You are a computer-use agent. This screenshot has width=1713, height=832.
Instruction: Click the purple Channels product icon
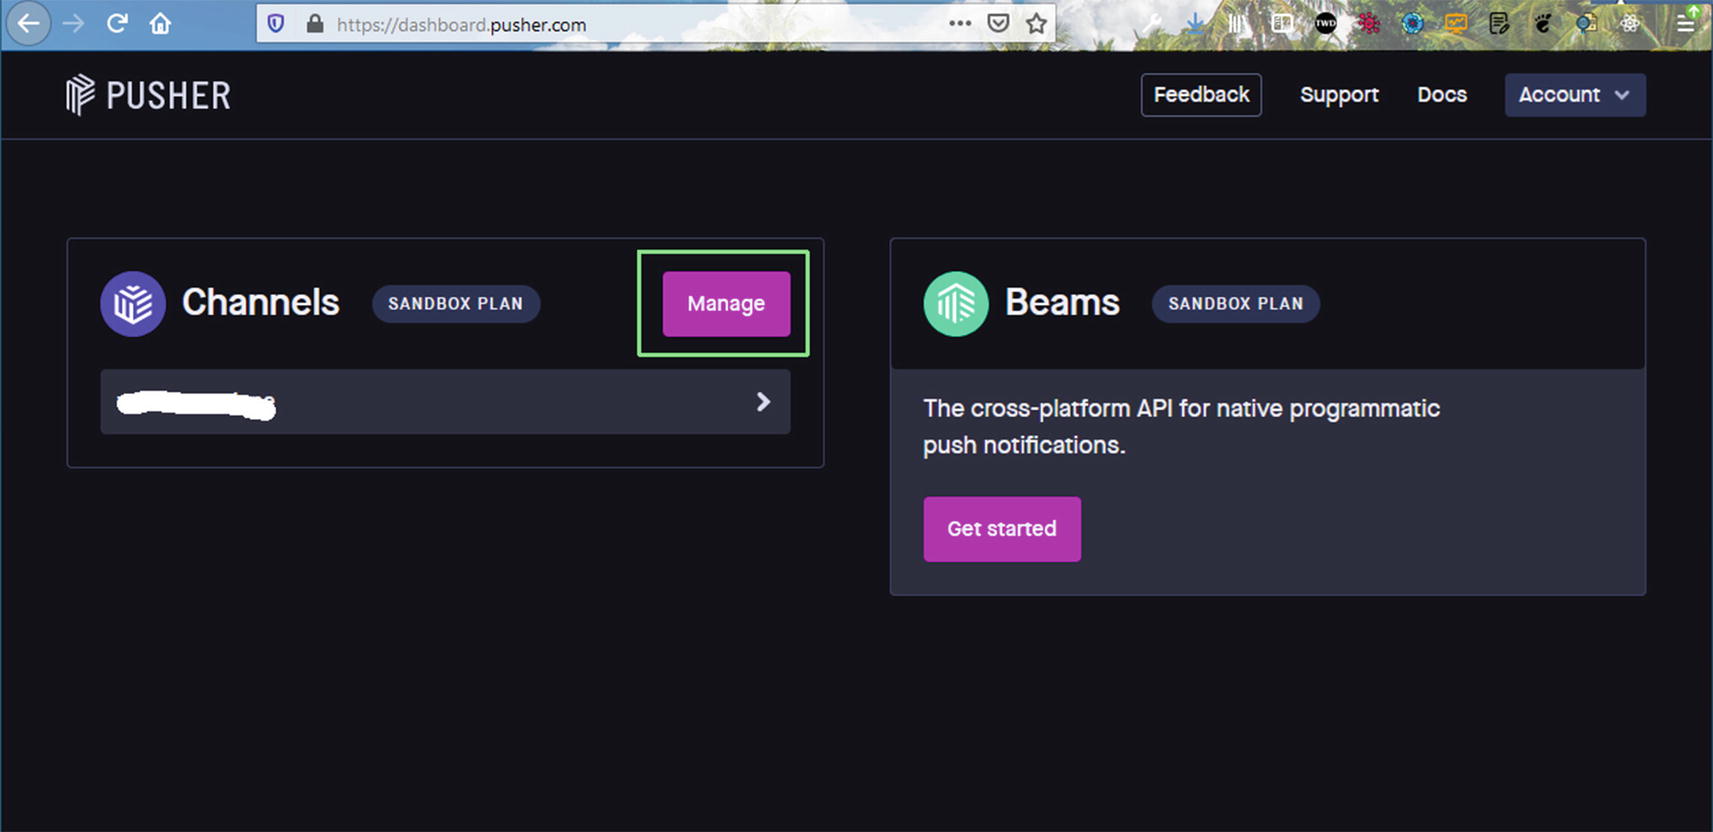(133, 304)
